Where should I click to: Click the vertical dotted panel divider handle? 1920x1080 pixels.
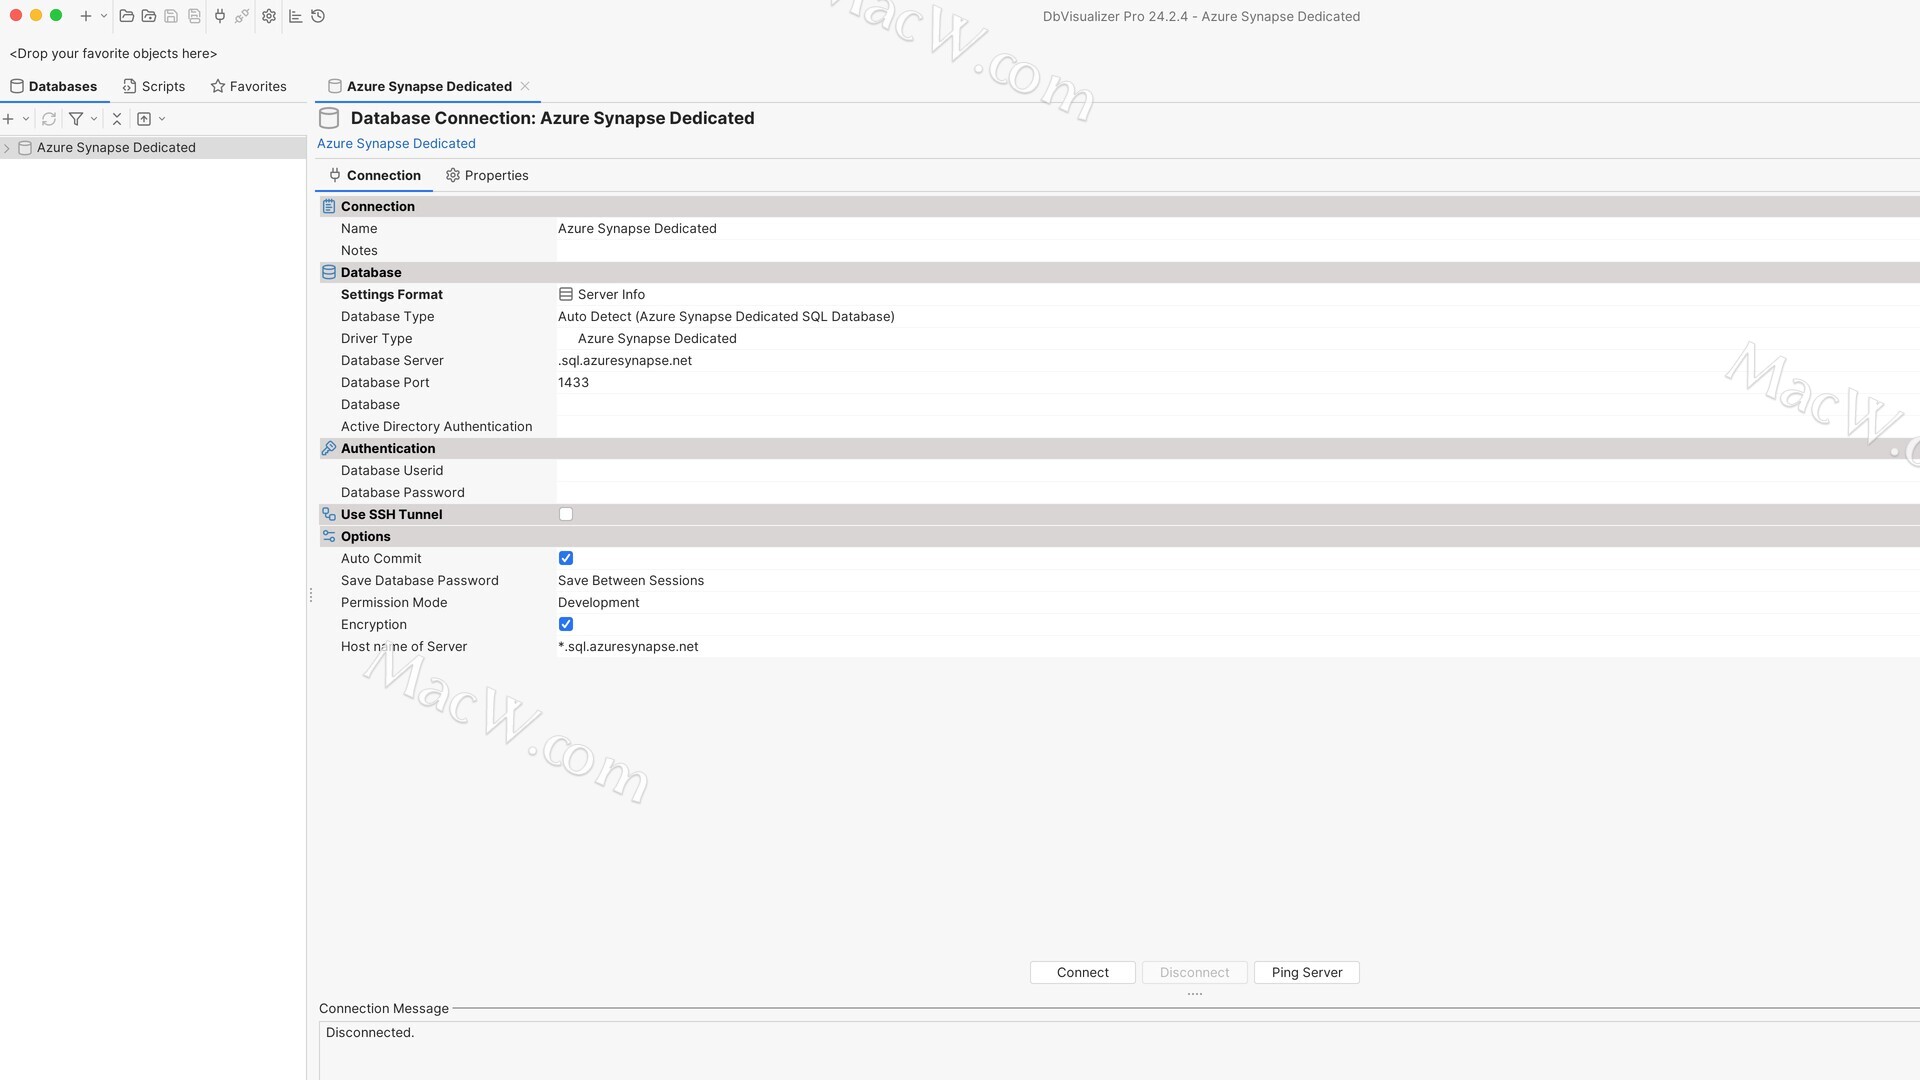[311, 595]
